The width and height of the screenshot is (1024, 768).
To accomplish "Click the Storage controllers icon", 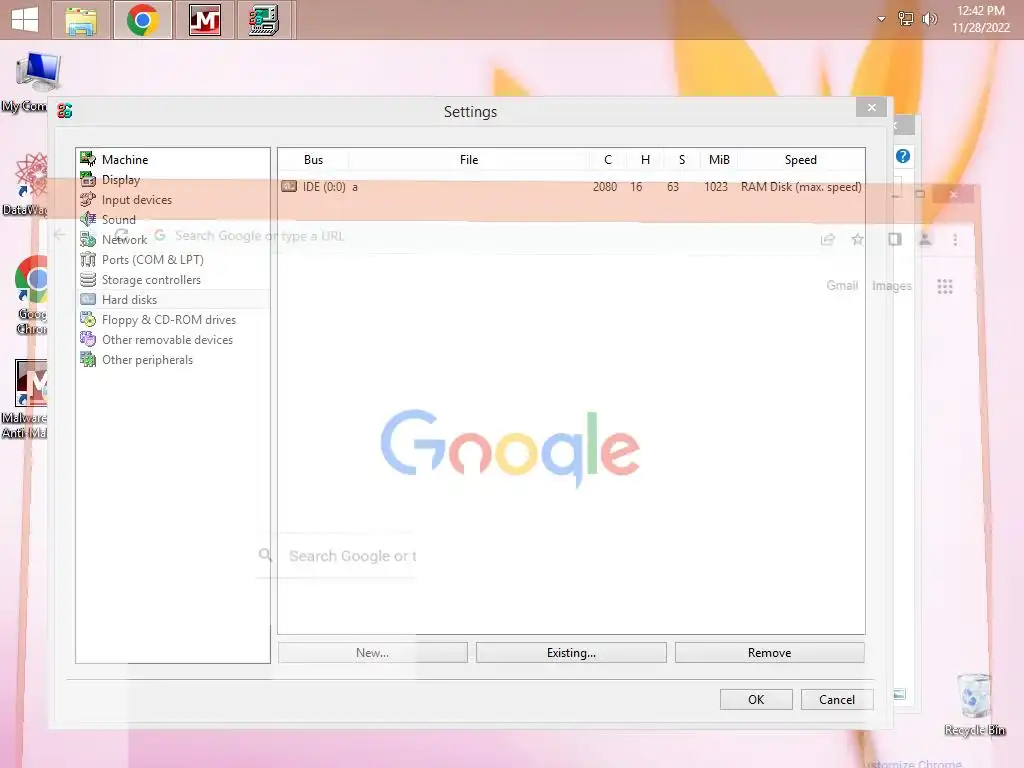I will click(x=88, y=280).
